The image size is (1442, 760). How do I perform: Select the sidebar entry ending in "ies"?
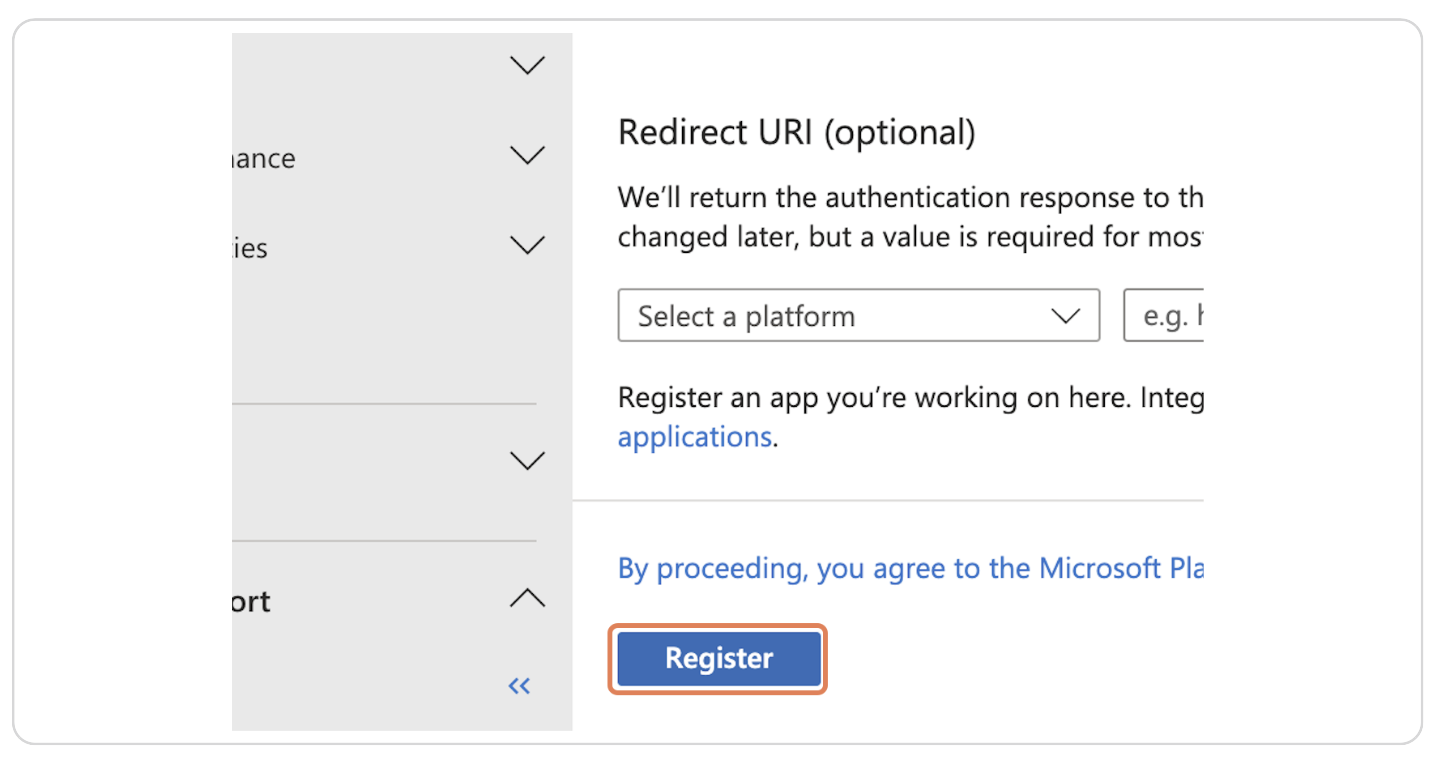(x=255, y=248)
